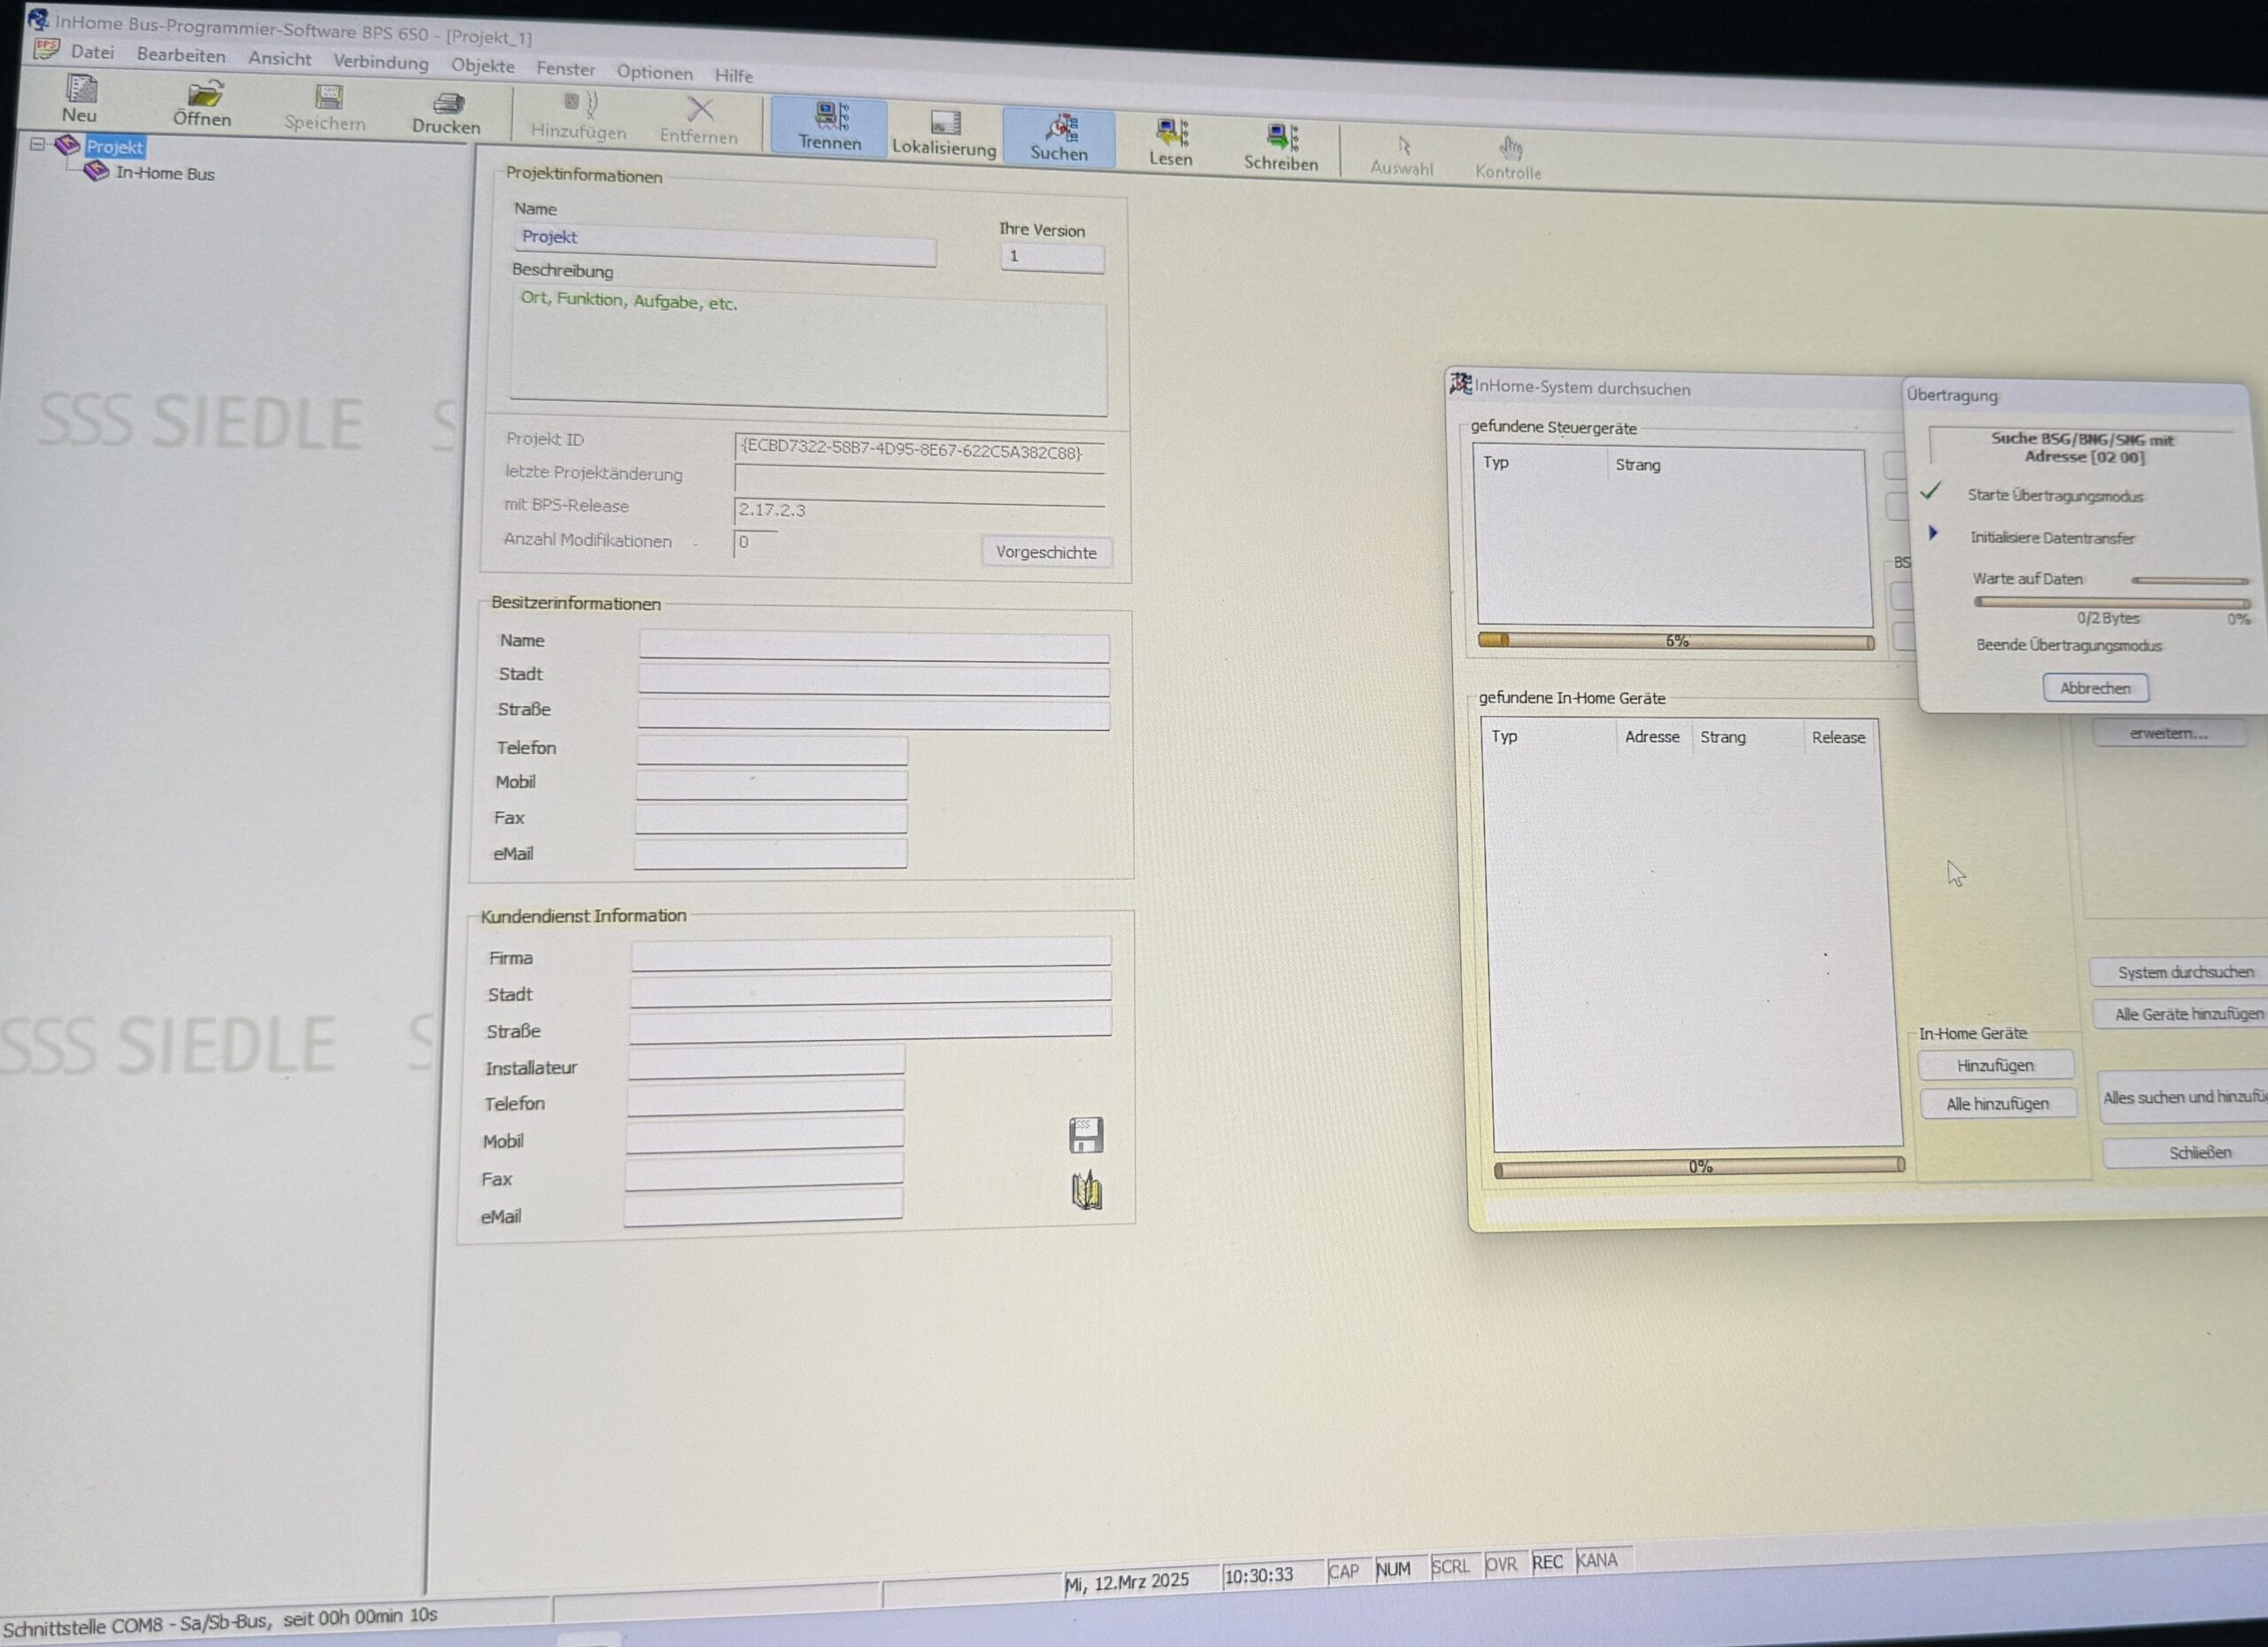The width and height of the screenshot is (2268, 1647).
Task: Click the Projekt ID value
Action: tap(918, 451)
